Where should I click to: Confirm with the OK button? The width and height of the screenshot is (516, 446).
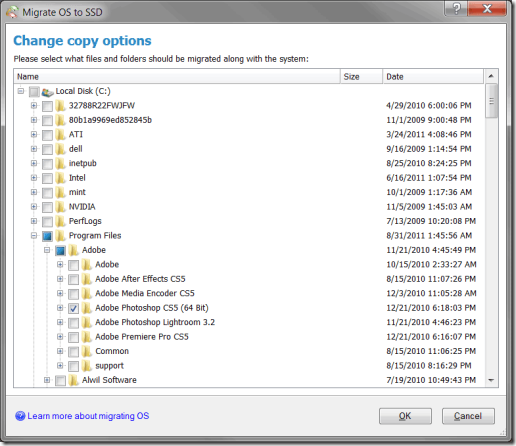405,416
